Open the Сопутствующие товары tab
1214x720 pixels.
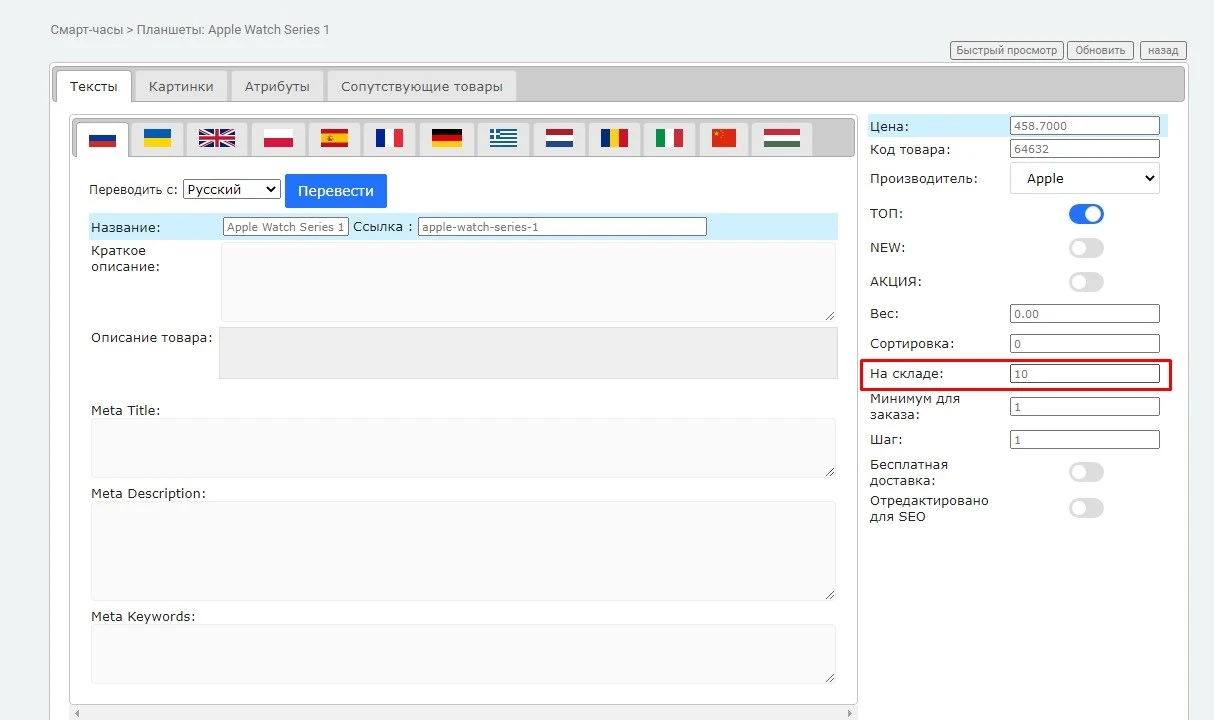point(421,86)
